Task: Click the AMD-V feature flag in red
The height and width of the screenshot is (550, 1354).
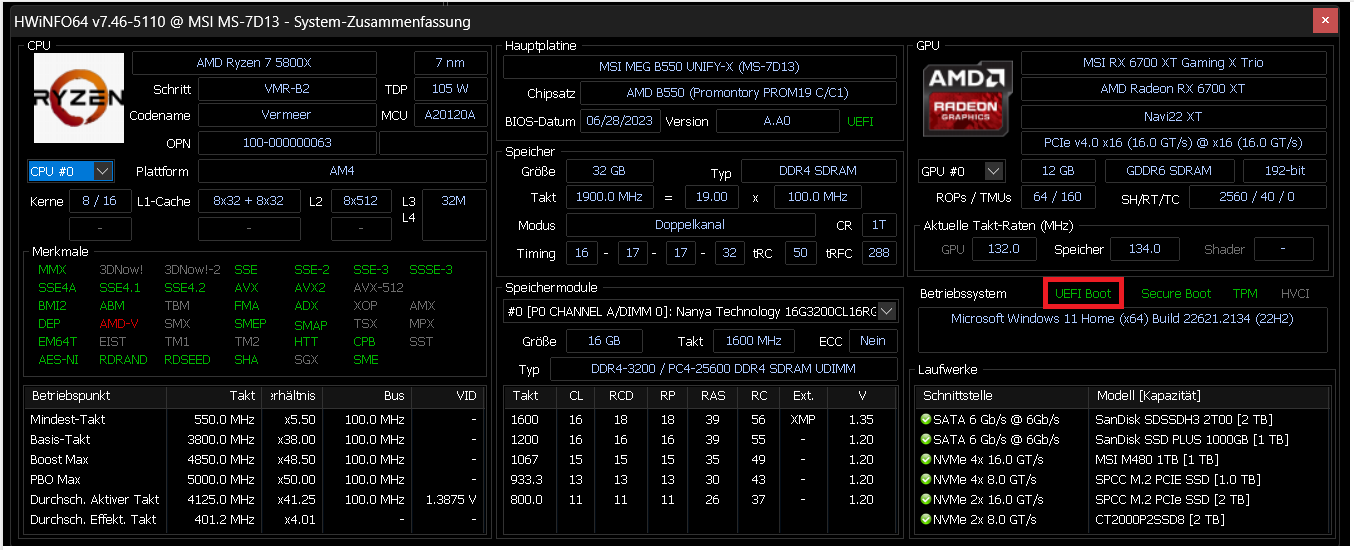Action: coord(119,324)
